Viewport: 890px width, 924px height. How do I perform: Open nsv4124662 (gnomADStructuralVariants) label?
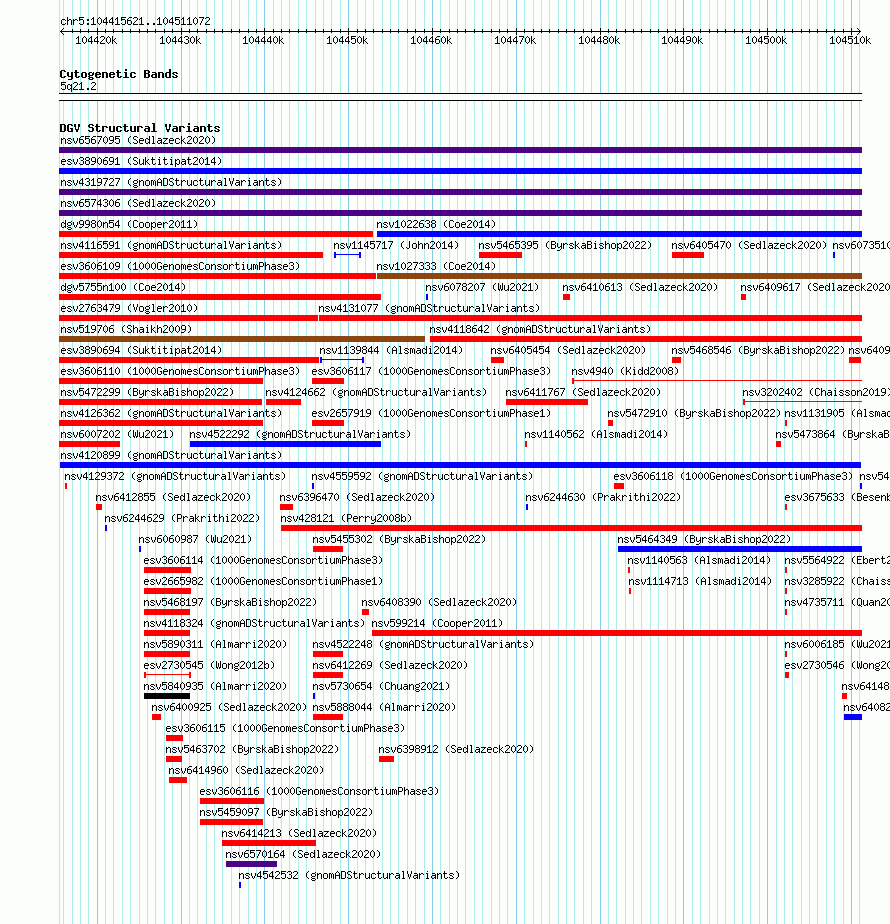coord(376,392)
